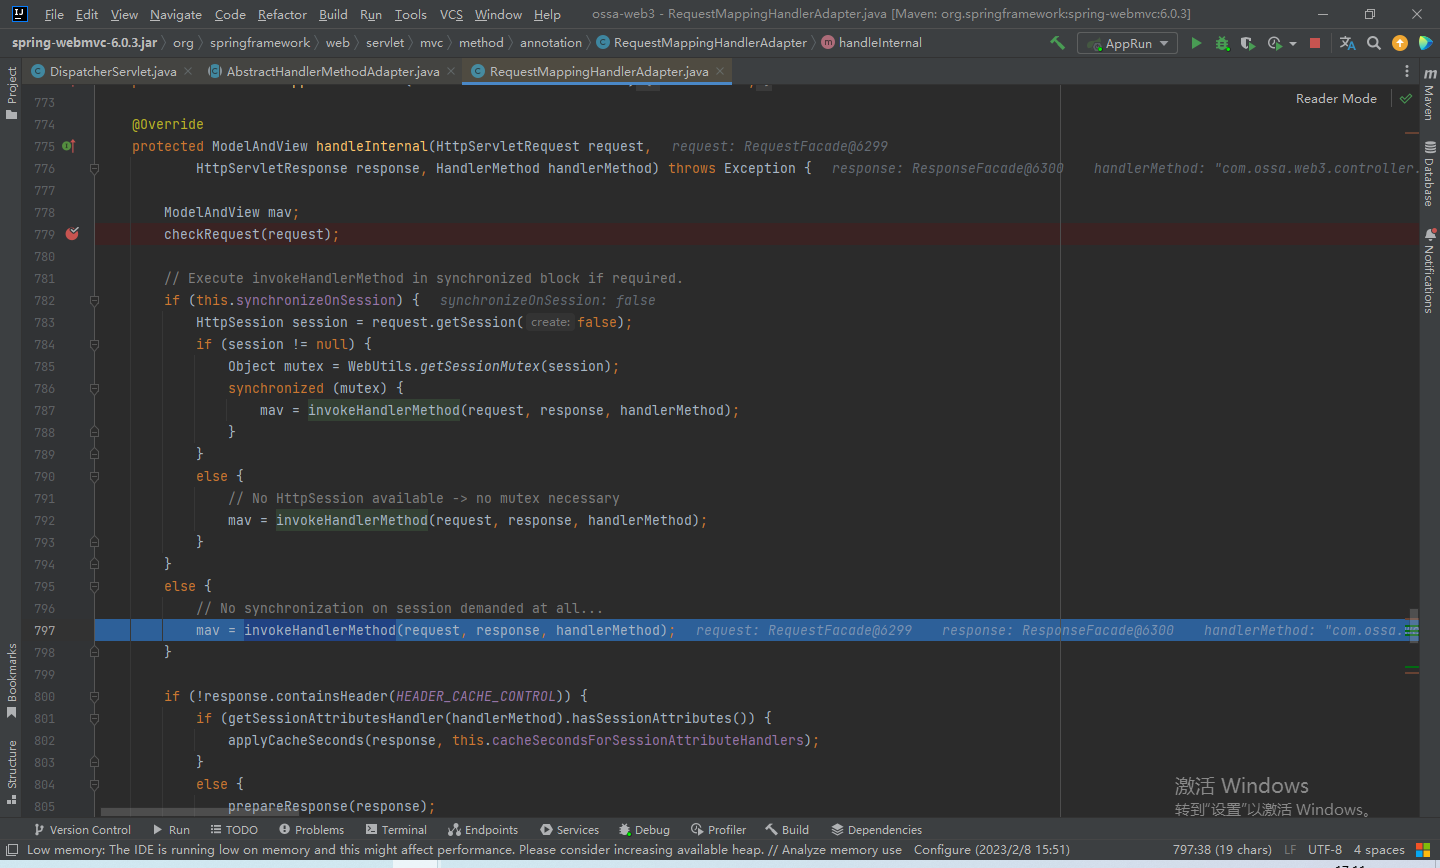The image size is (1440, 868).
Task: Open the Debug tool window
Action: pos(644,830)
